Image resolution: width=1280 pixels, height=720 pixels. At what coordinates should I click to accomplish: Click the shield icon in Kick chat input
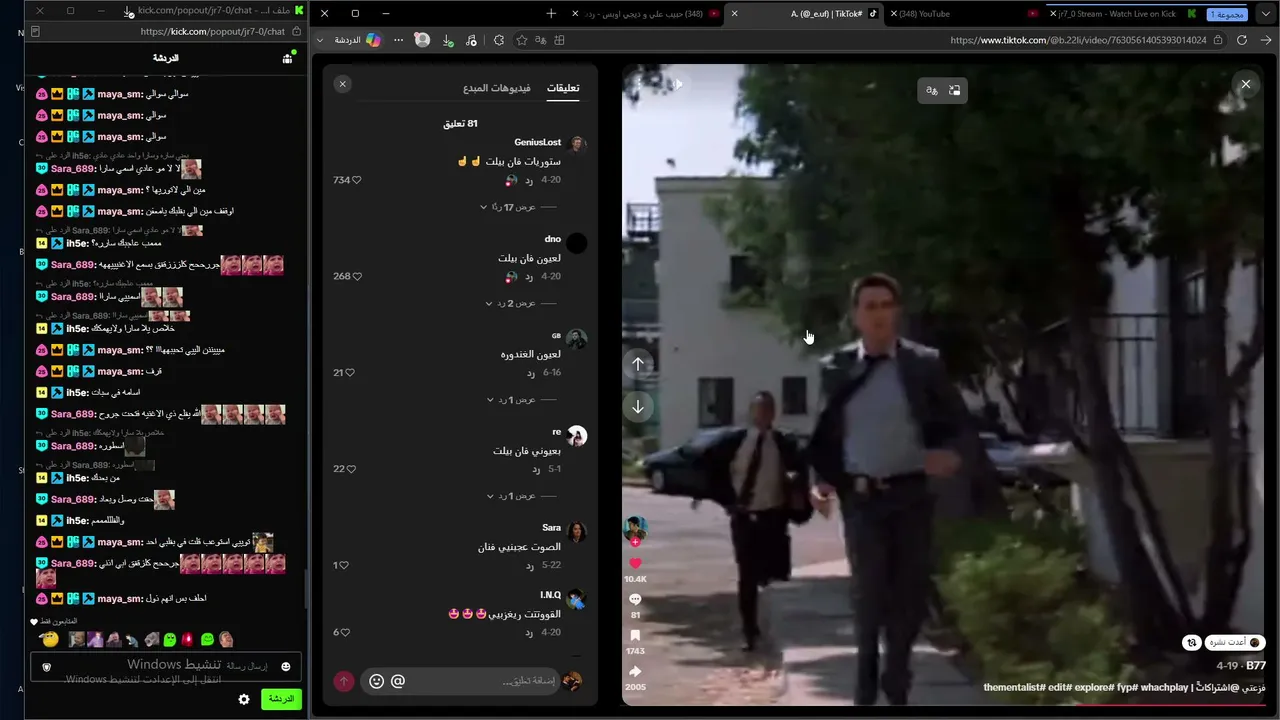click(46, 667)
